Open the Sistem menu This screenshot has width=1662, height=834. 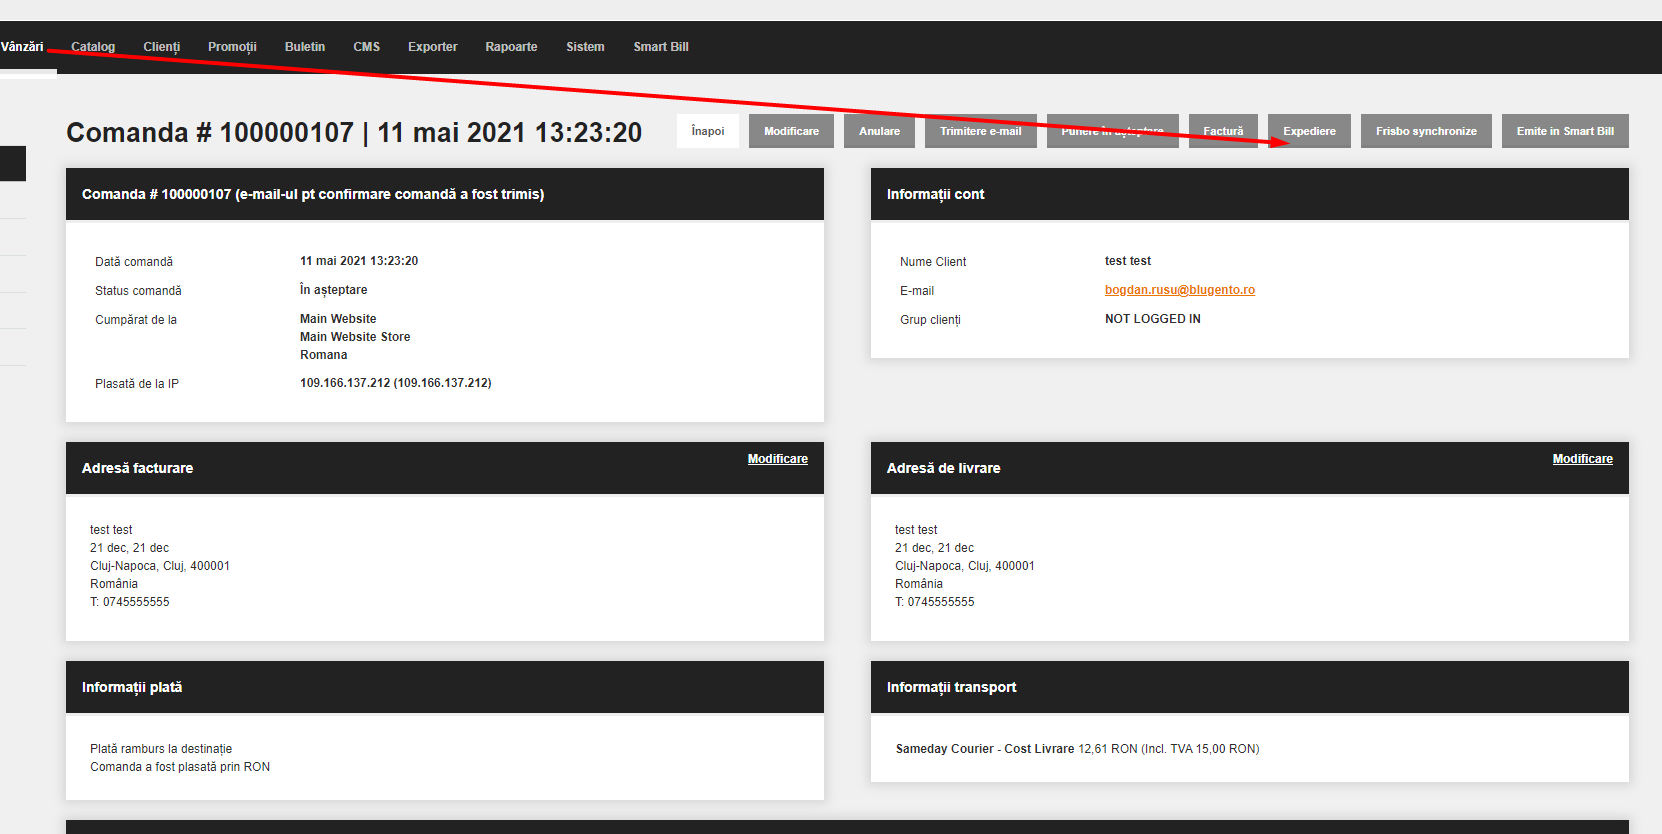[585, 47]
